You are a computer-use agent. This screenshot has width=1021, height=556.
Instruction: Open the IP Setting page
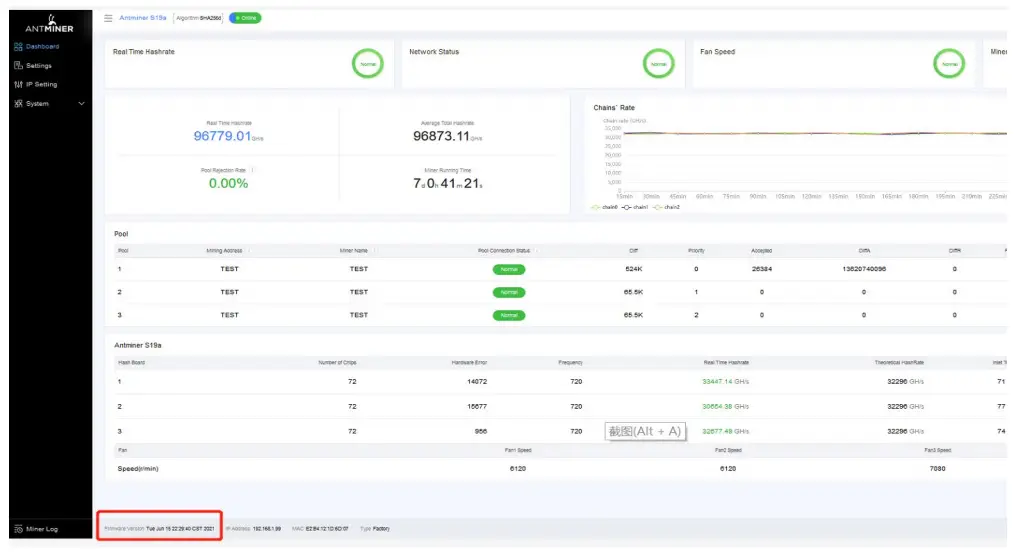(36, 84)
